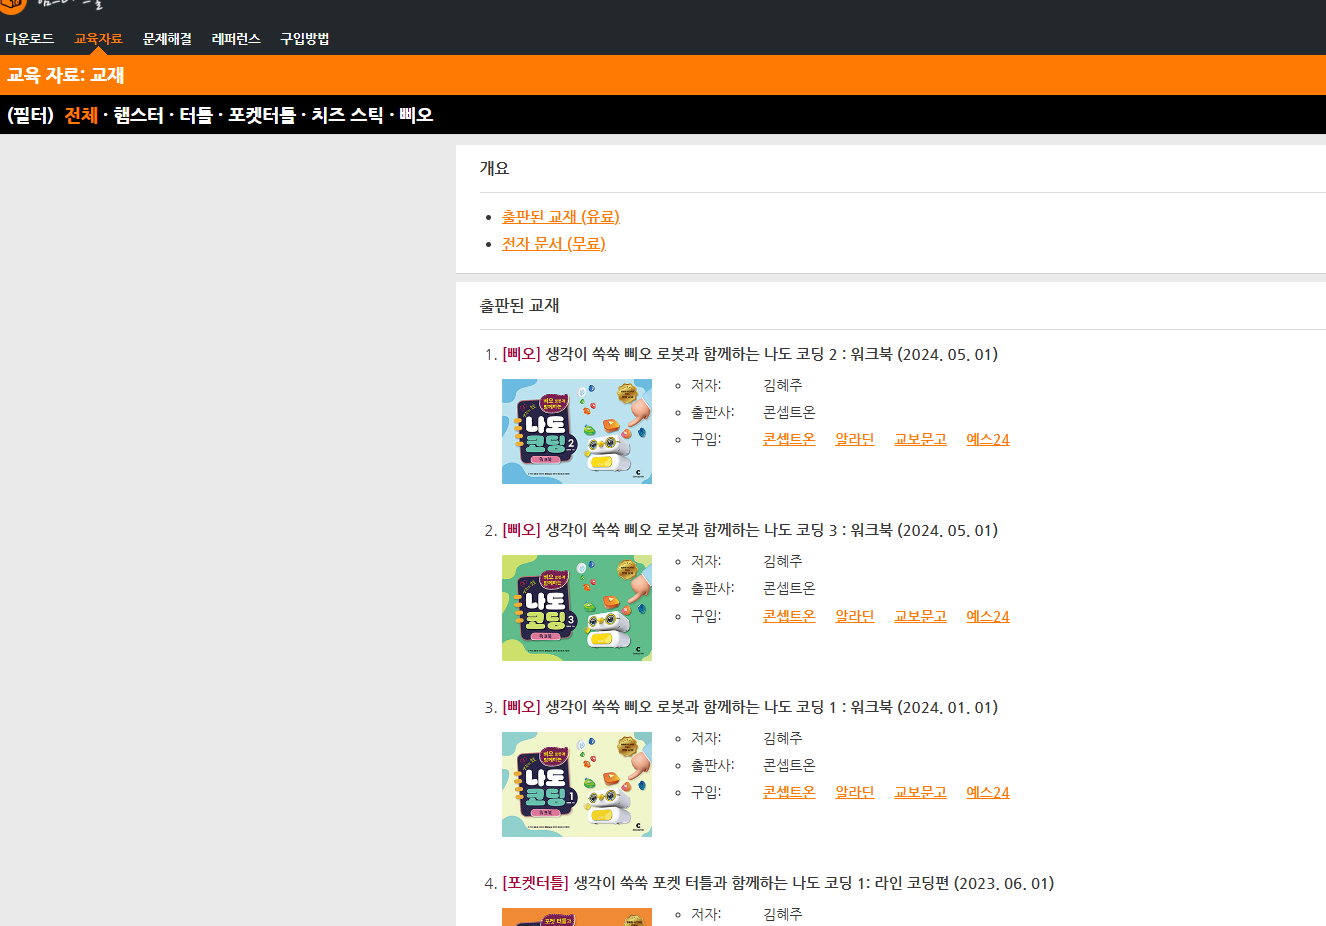Filter textbooks by 터틀

click(196, 115)
